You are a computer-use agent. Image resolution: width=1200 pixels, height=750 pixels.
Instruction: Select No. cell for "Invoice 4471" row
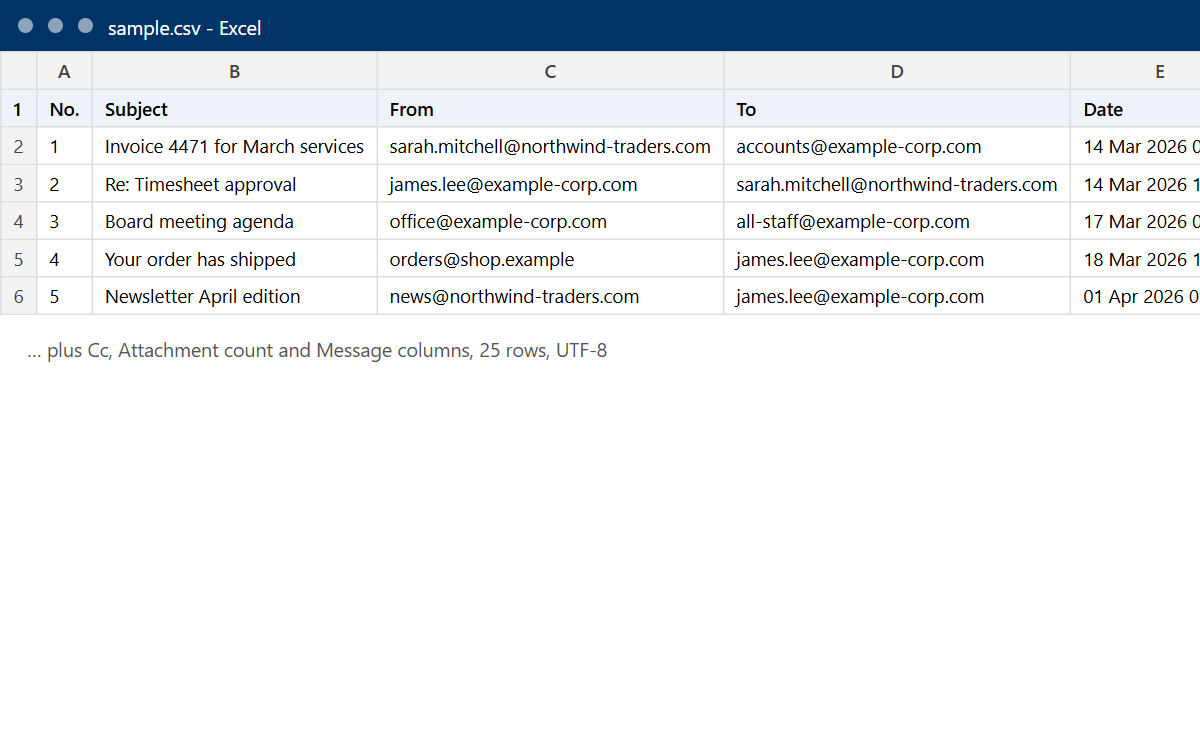pyautogui.click(x=65, y=146)
